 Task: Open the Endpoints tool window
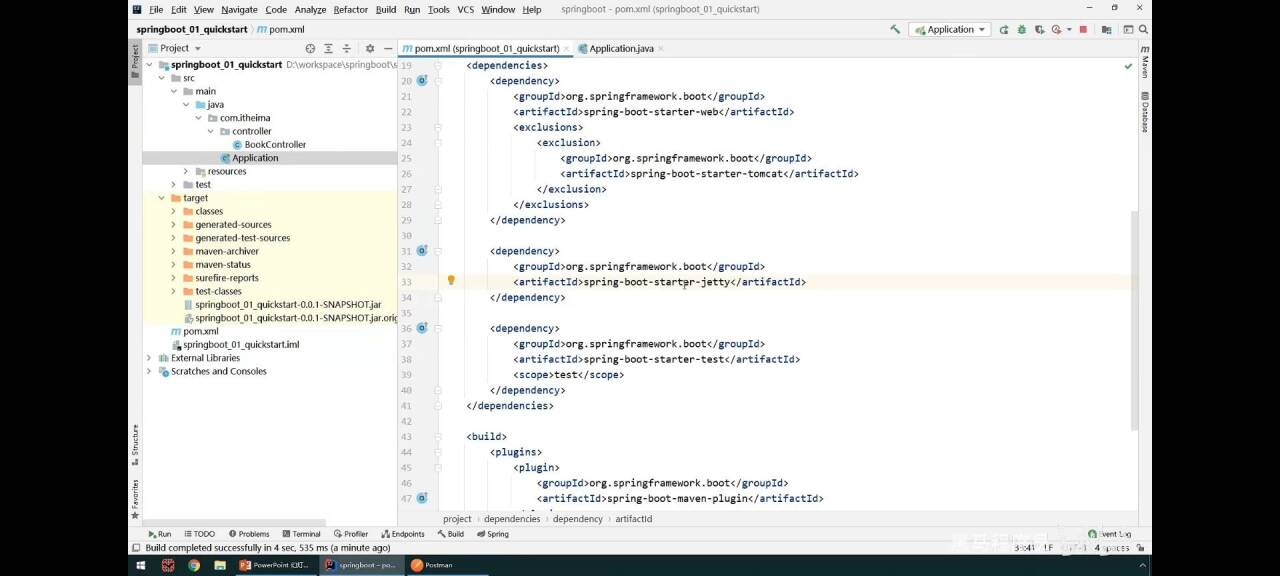402,534
